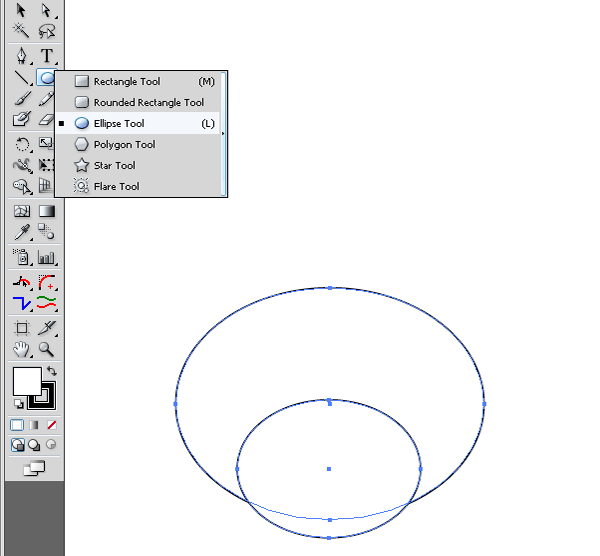Viewport: 600px width, 556px height.
Task: Activate the Hand tool
Action: (22, 349)
